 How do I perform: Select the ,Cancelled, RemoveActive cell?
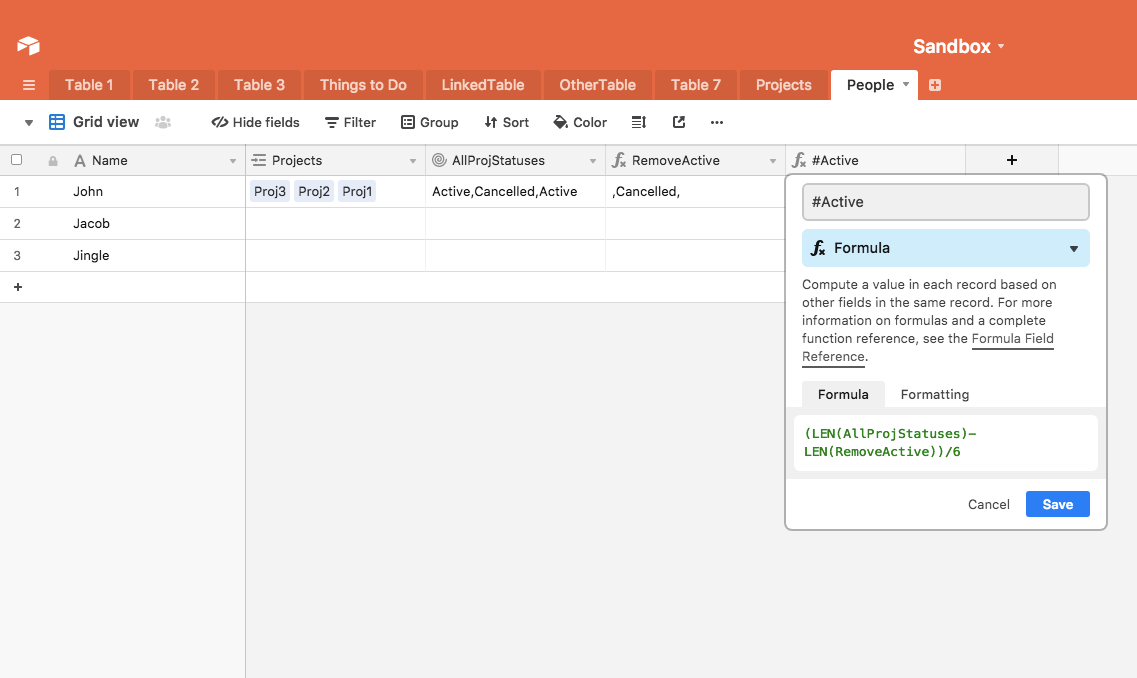(695, 191)
